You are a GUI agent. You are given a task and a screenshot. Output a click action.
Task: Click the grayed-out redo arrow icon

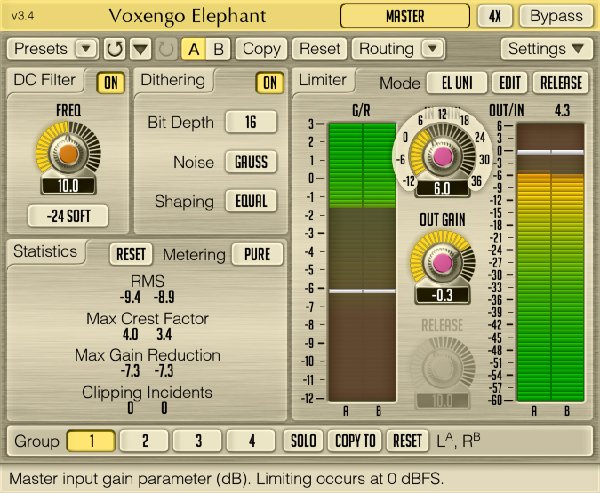(166, 49)
